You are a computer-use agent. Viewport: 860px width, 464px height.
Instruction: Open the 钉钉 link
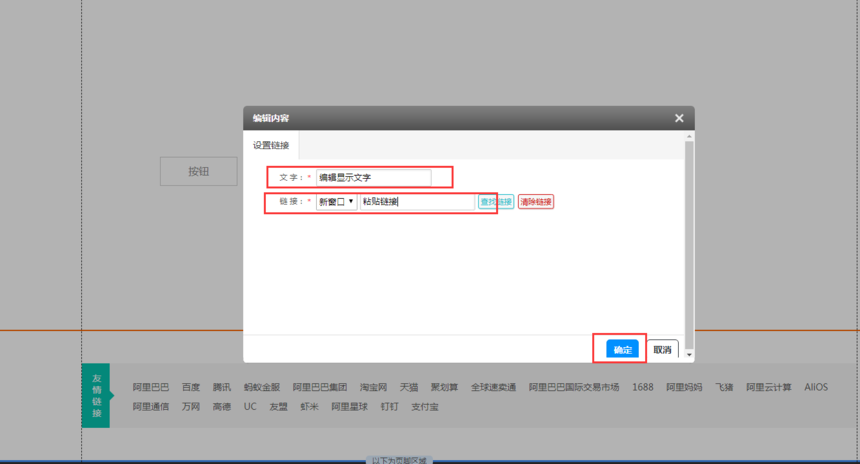tap(389, 407)
